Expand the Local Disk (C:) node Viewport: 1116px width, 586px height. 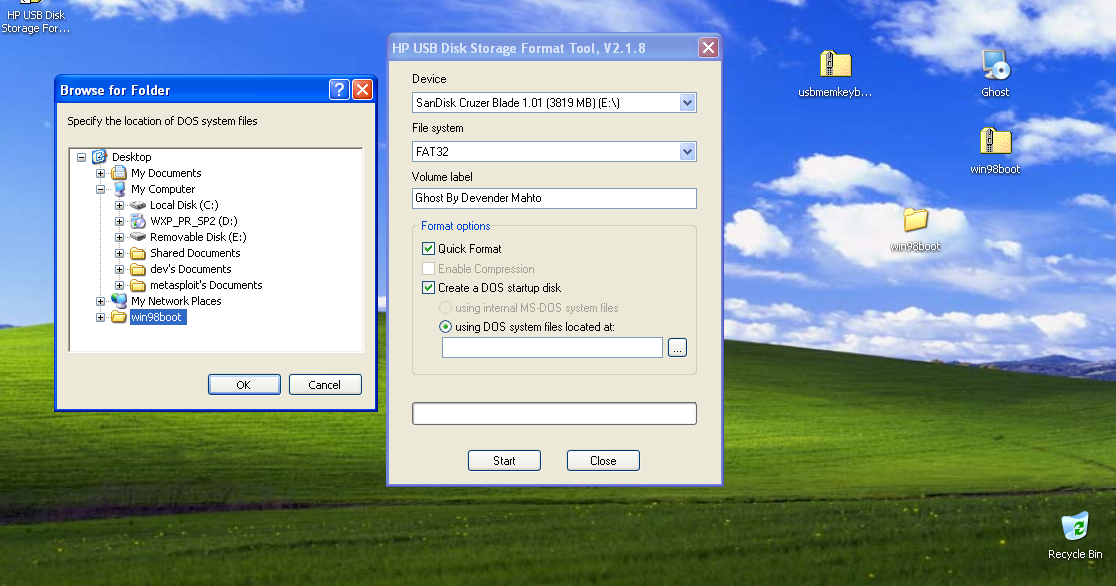pos(120,205)
